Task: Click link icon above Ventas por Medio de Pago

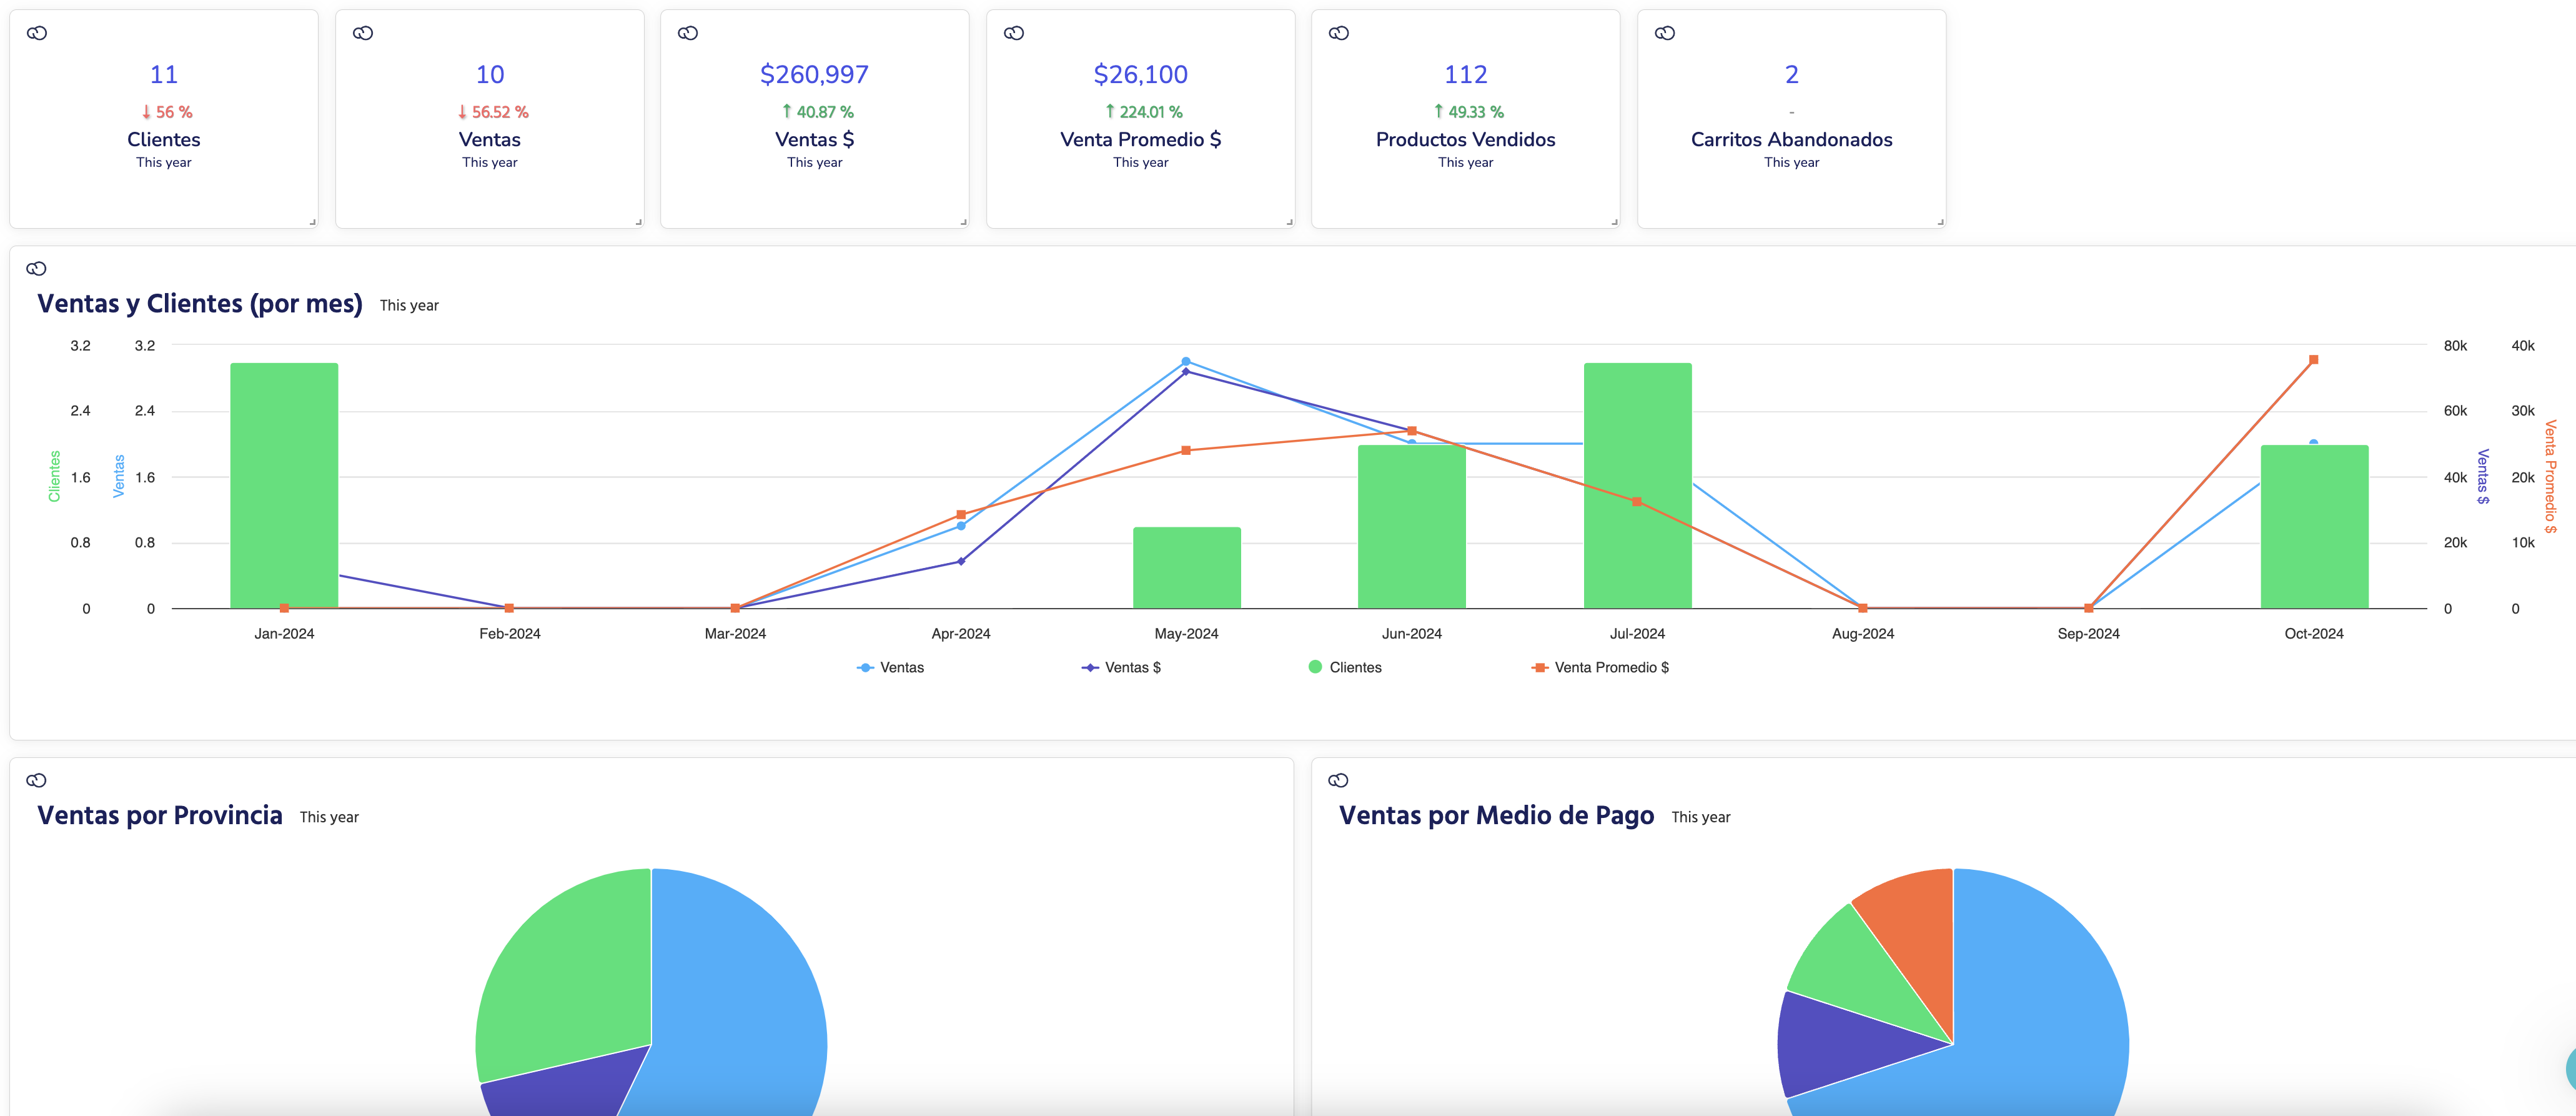Action: tap(1339, 780)
